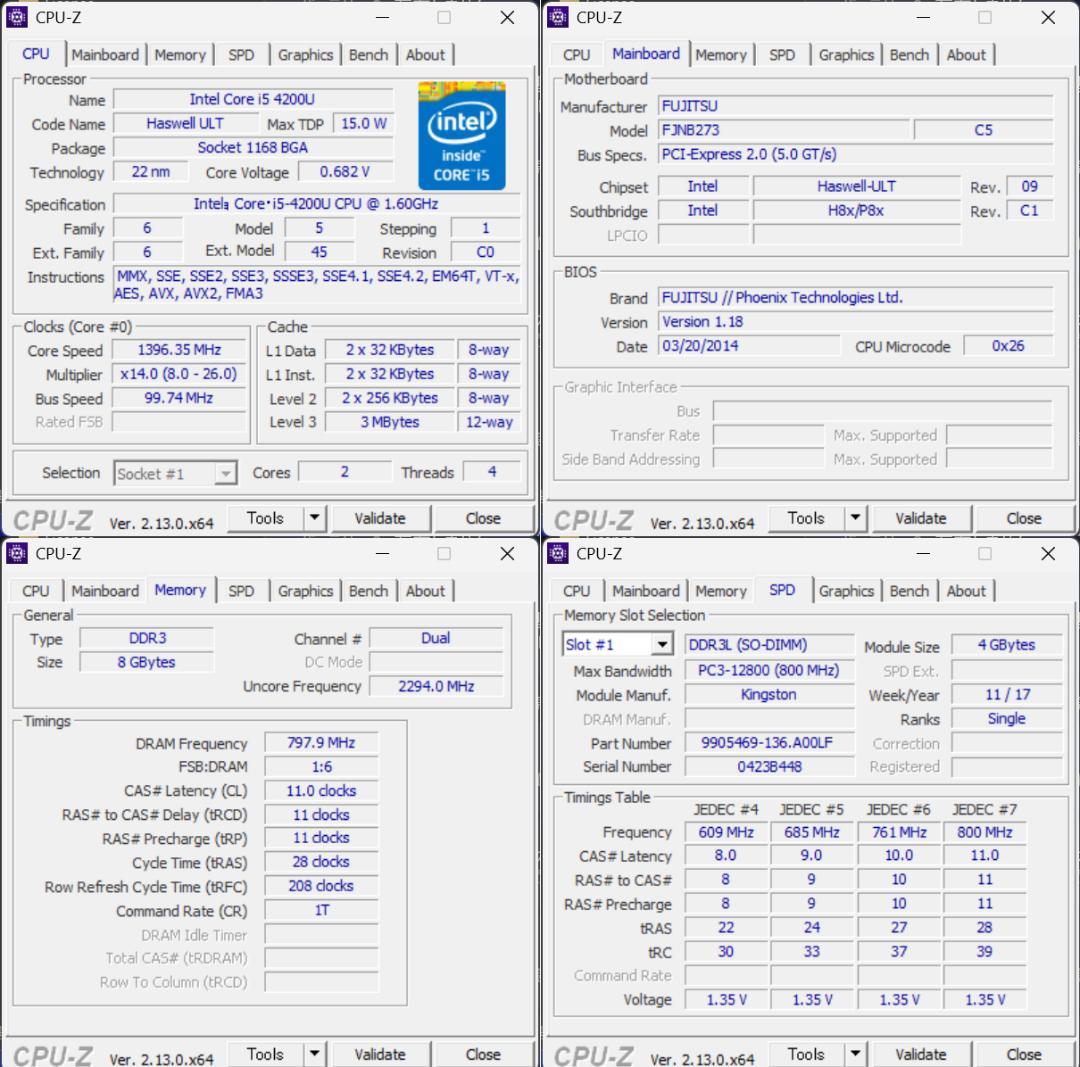Click Validate in the Processor window
Screen dimensions: 1080x1067
coord(380,518)
